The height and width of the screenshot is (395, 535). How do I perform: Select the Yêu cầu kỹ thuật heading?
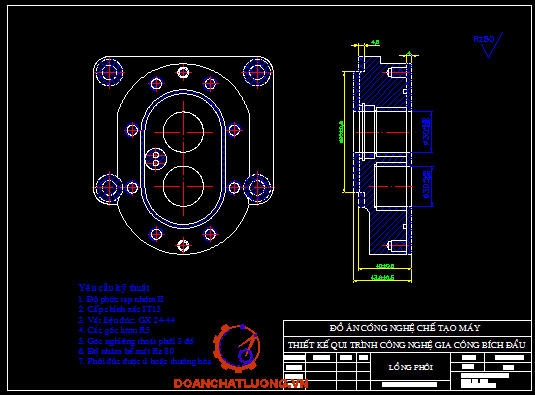[x=114, y=288]
